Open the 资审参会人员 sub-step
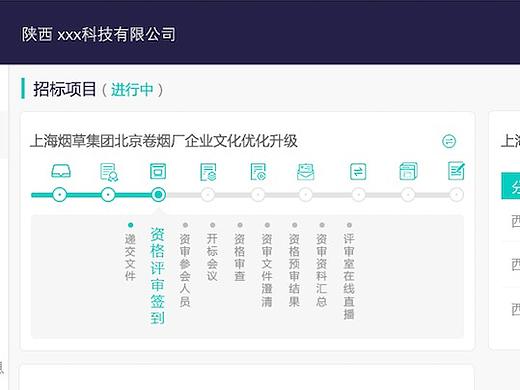 tap(185, 270)
